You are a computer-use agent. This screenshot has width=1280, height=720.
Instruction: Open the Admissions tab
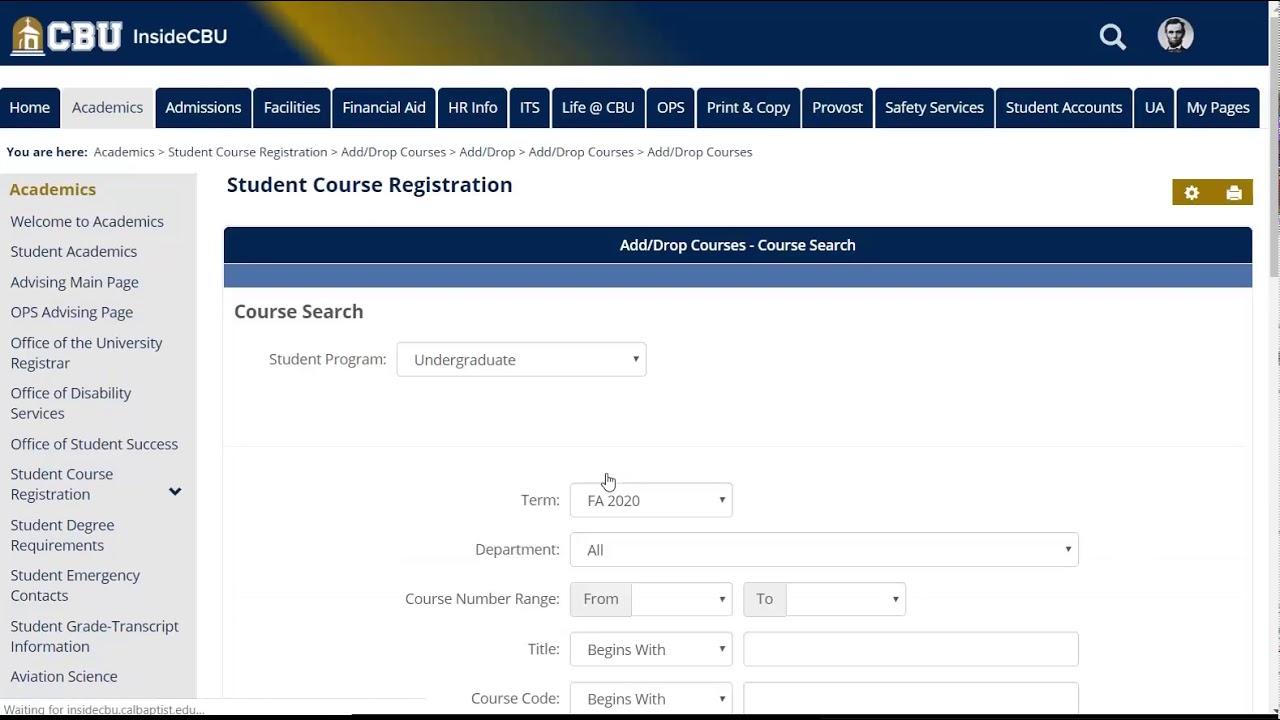point(203,108)
